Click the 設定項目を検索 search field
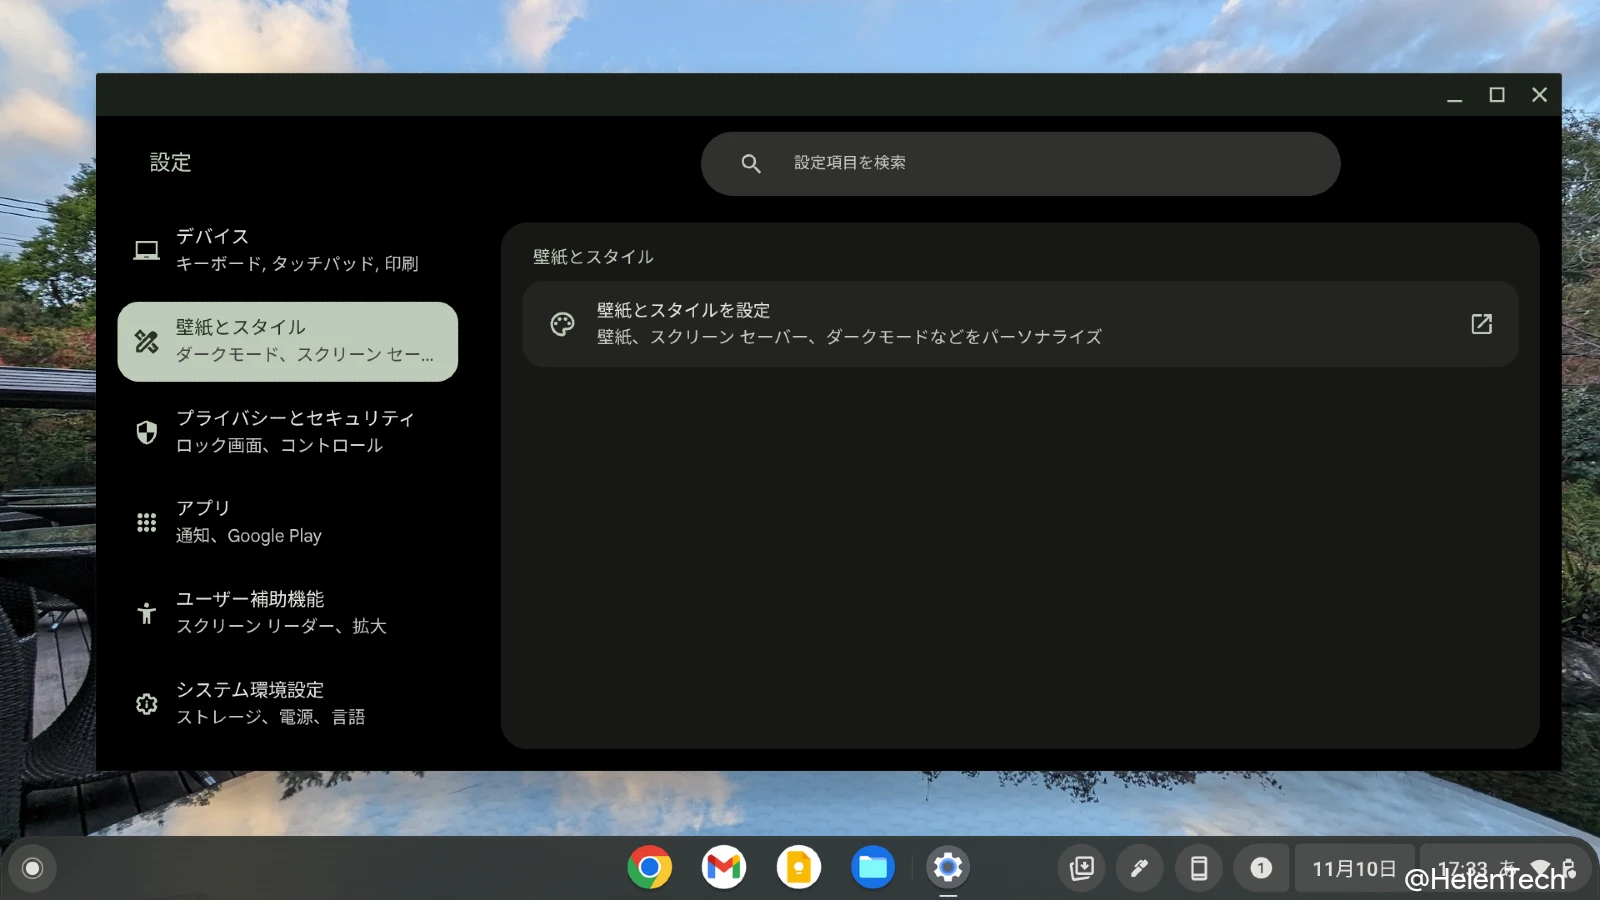The width and height of the screenshot is (1600, 900). click(1020, 163)
